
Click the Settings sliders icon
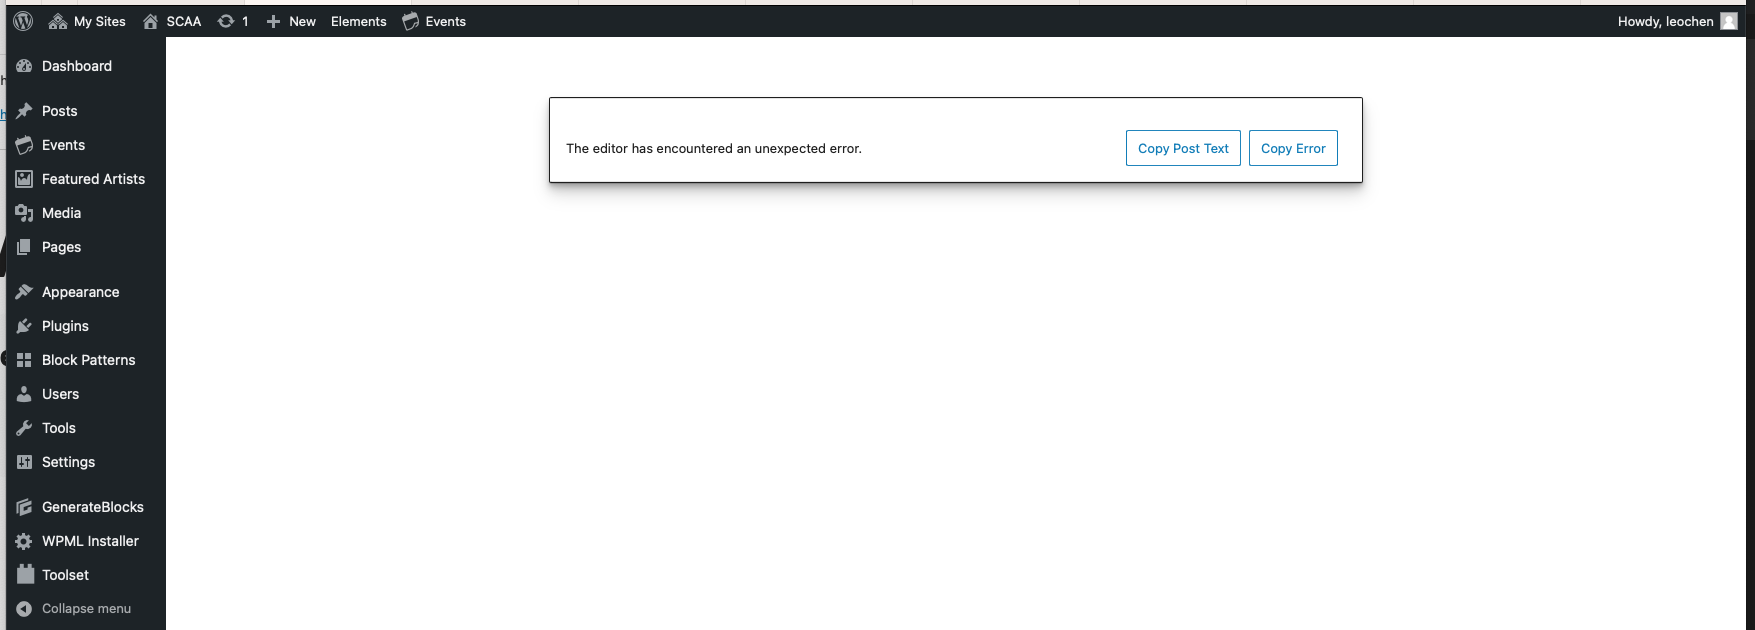coord(24,462)
